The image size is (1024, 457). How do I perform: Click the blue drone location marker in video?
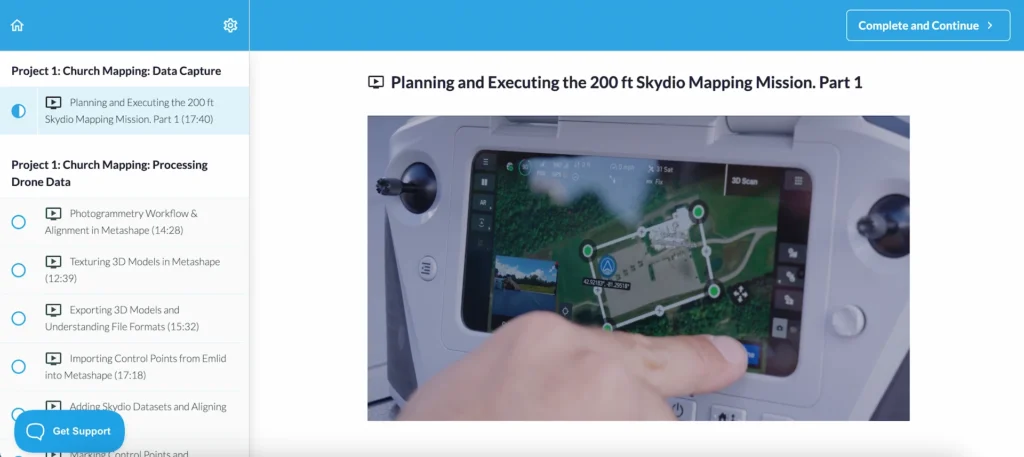click(608, 265)
